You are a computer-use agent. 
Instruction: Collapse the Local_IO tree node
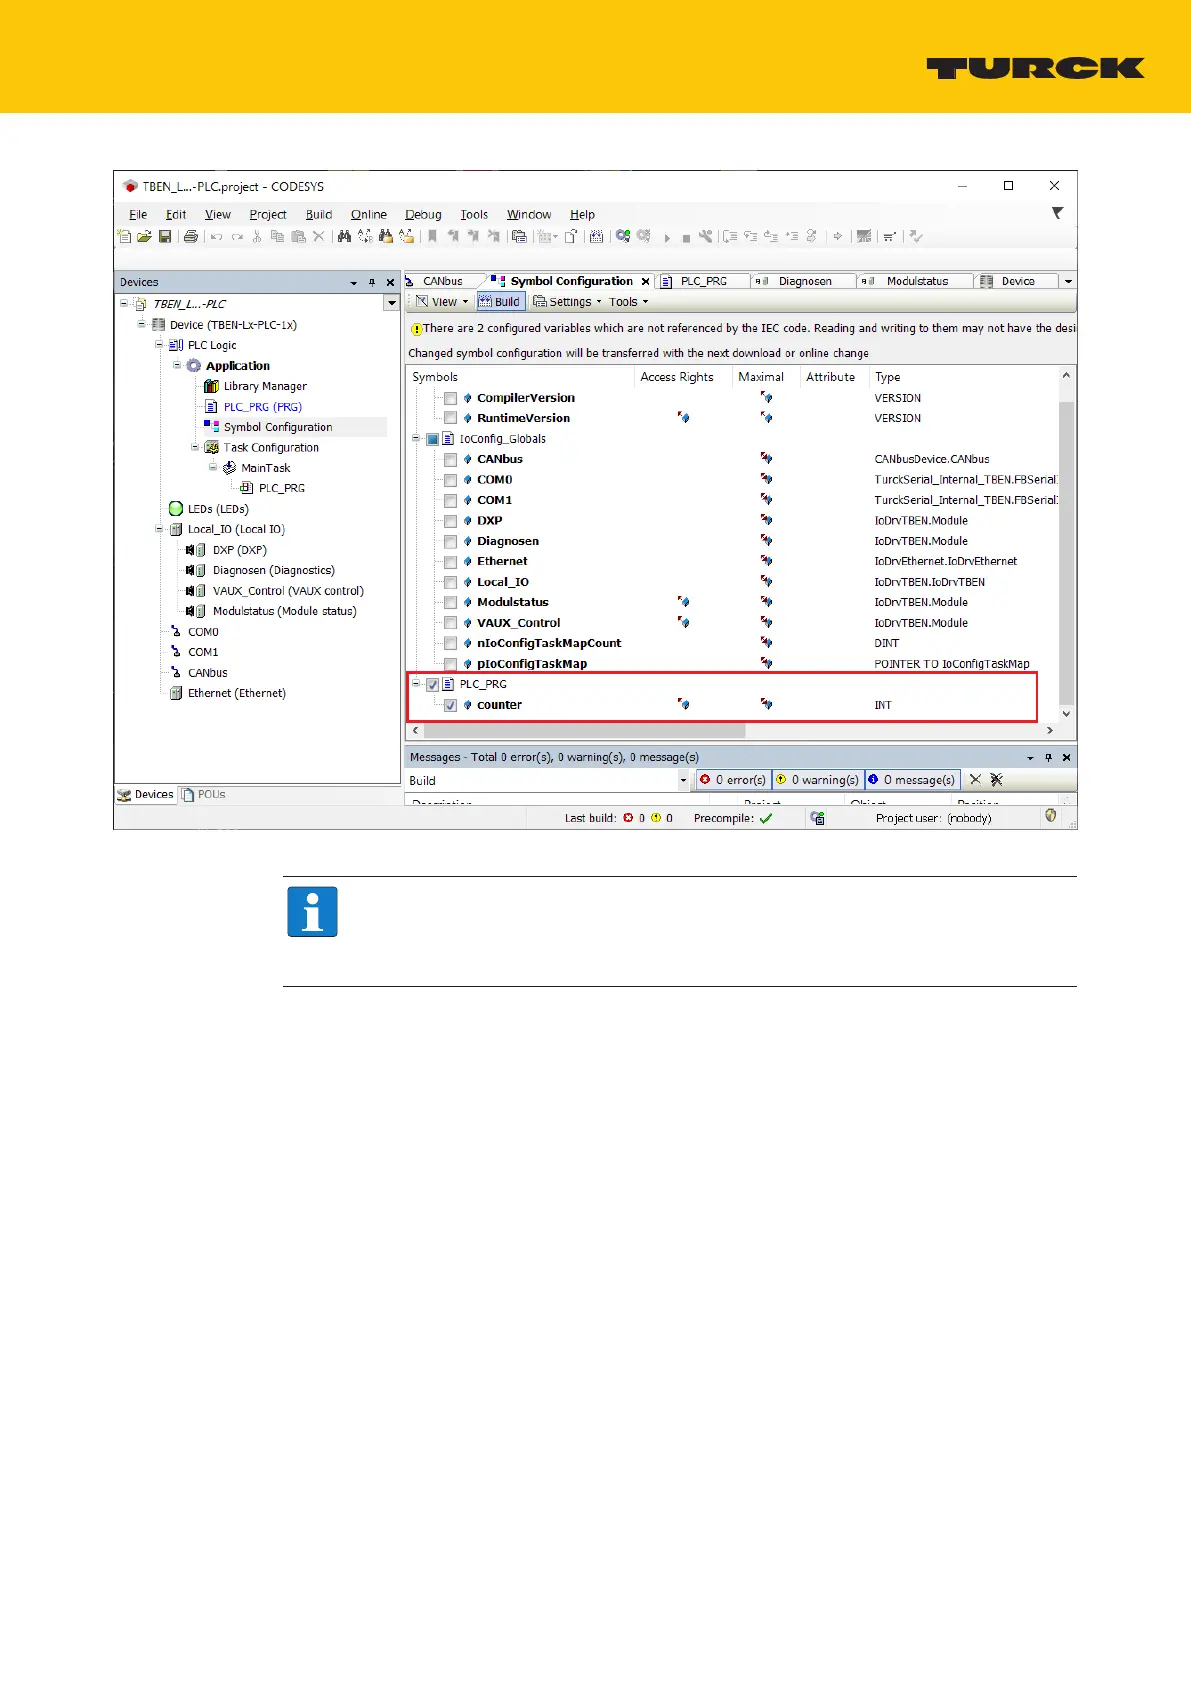point(159,529)
